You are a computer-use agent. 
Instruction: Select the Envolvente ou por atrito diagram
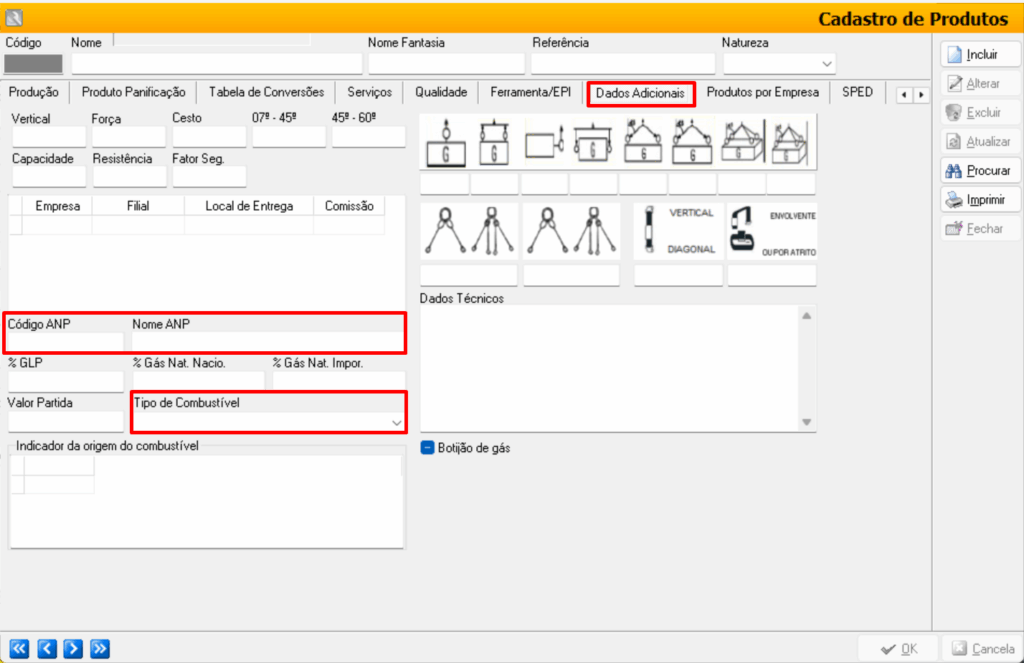[x=772, y=231]
